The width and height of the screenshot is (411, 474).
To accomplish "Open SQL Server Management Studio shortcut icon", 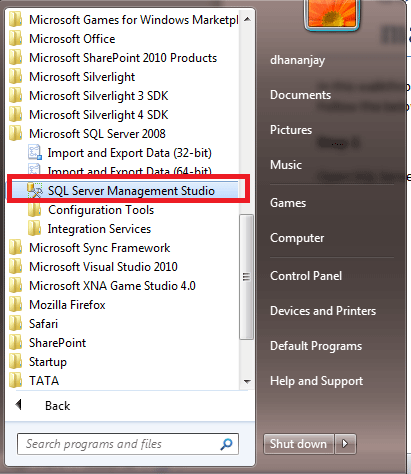I will point(35,190).
